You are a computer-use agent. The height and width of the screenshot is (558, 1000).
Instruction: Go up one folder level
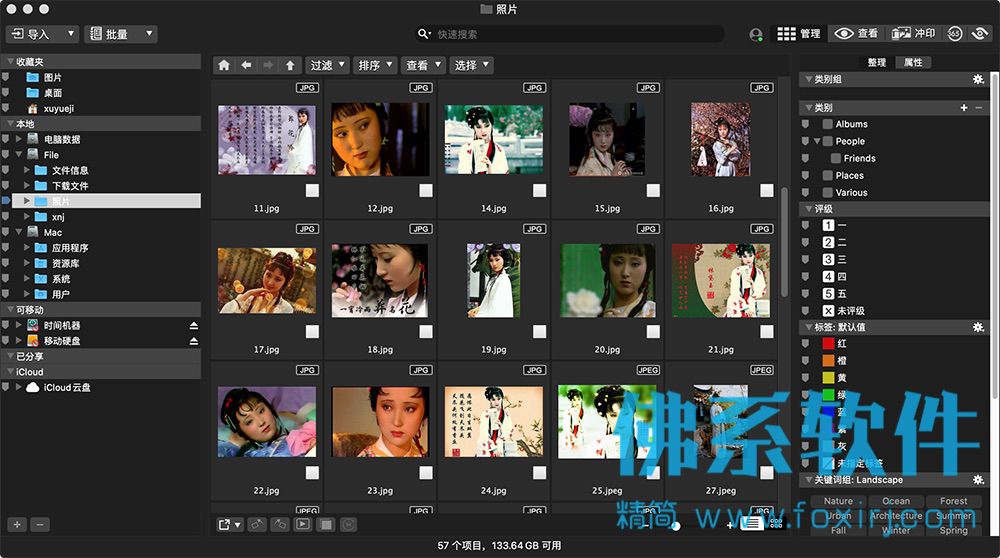tap(290, 65)
